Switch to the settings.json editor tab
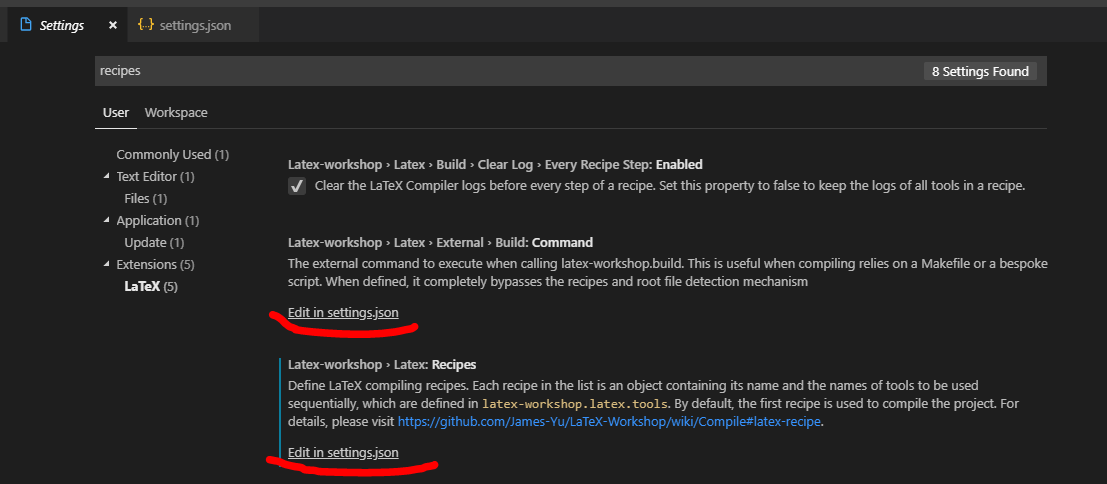The image size is (1107, 484). (x=194, y=25)
